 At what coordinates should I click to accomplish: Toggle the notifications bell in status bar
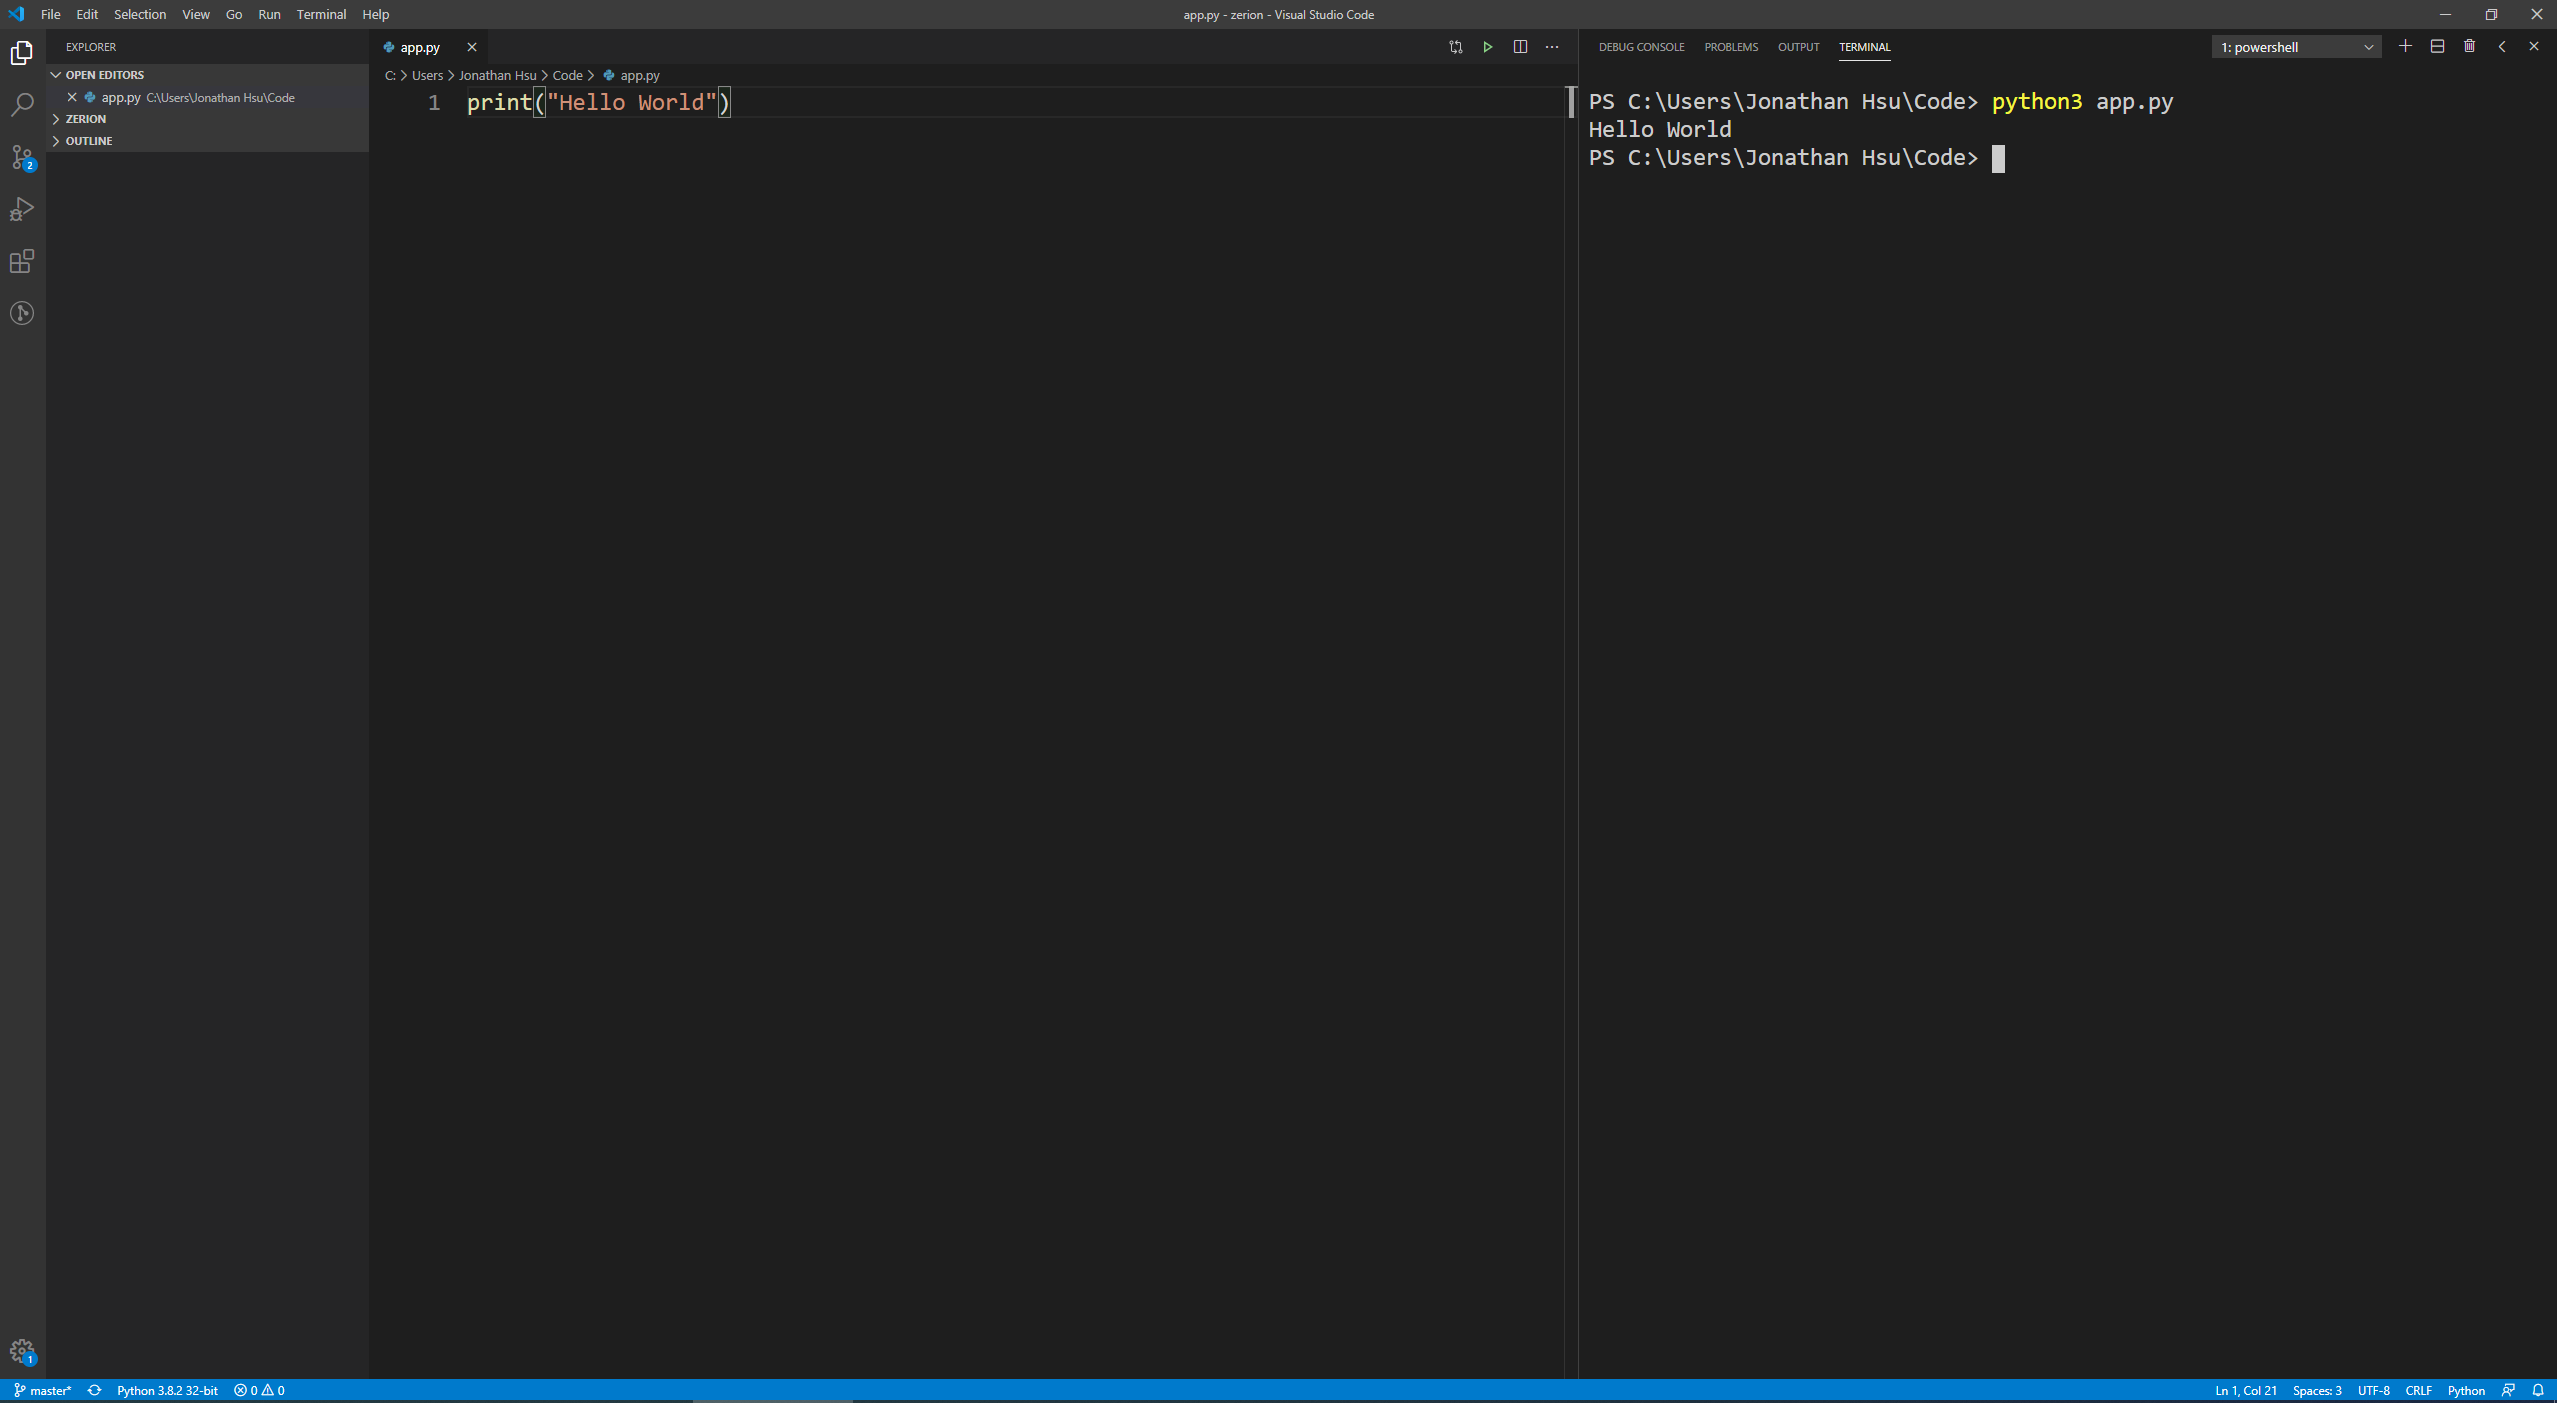2538,1390
